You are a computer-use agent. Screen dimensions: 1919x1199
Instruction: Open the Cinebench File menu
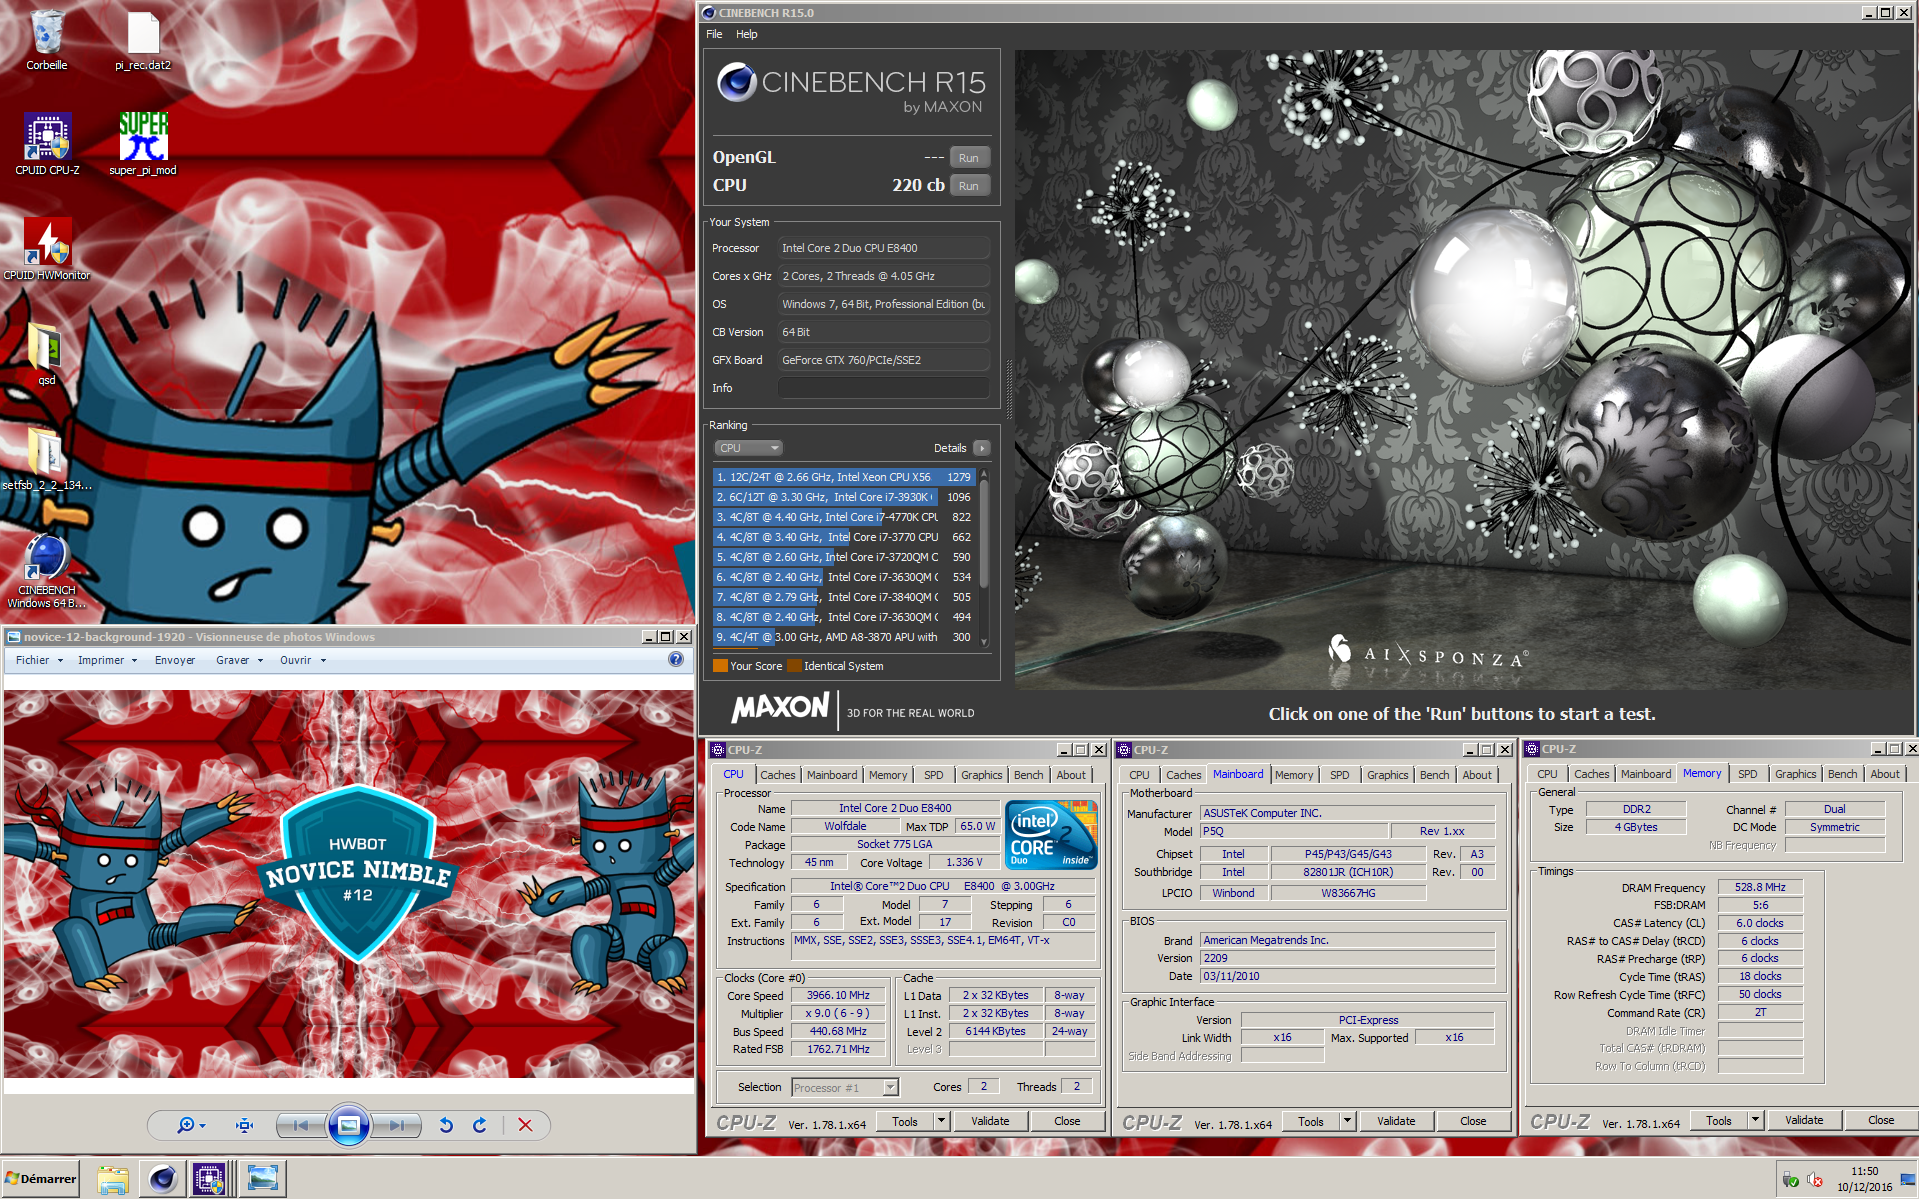point(714,34)
